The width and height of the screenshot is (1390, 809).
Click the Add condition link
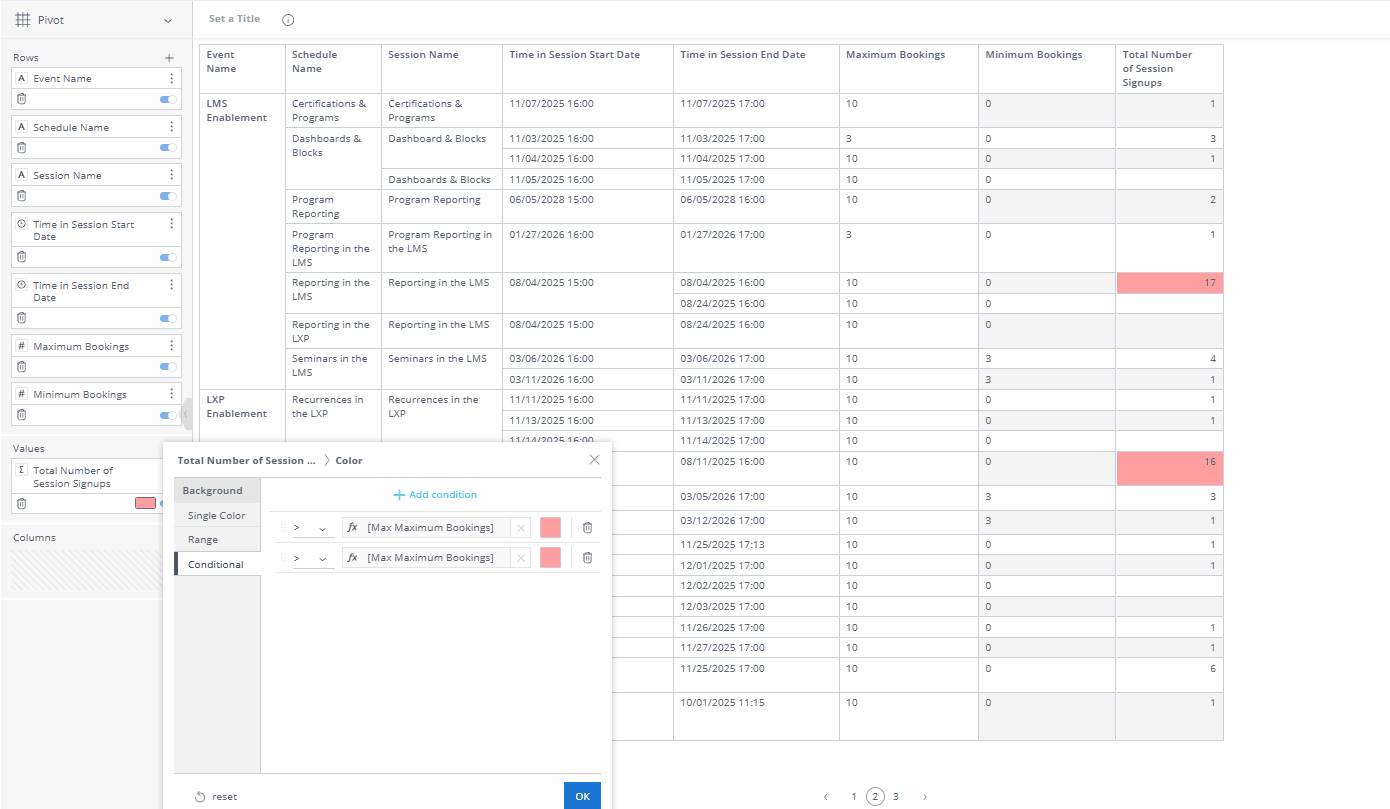pos(435,494)
